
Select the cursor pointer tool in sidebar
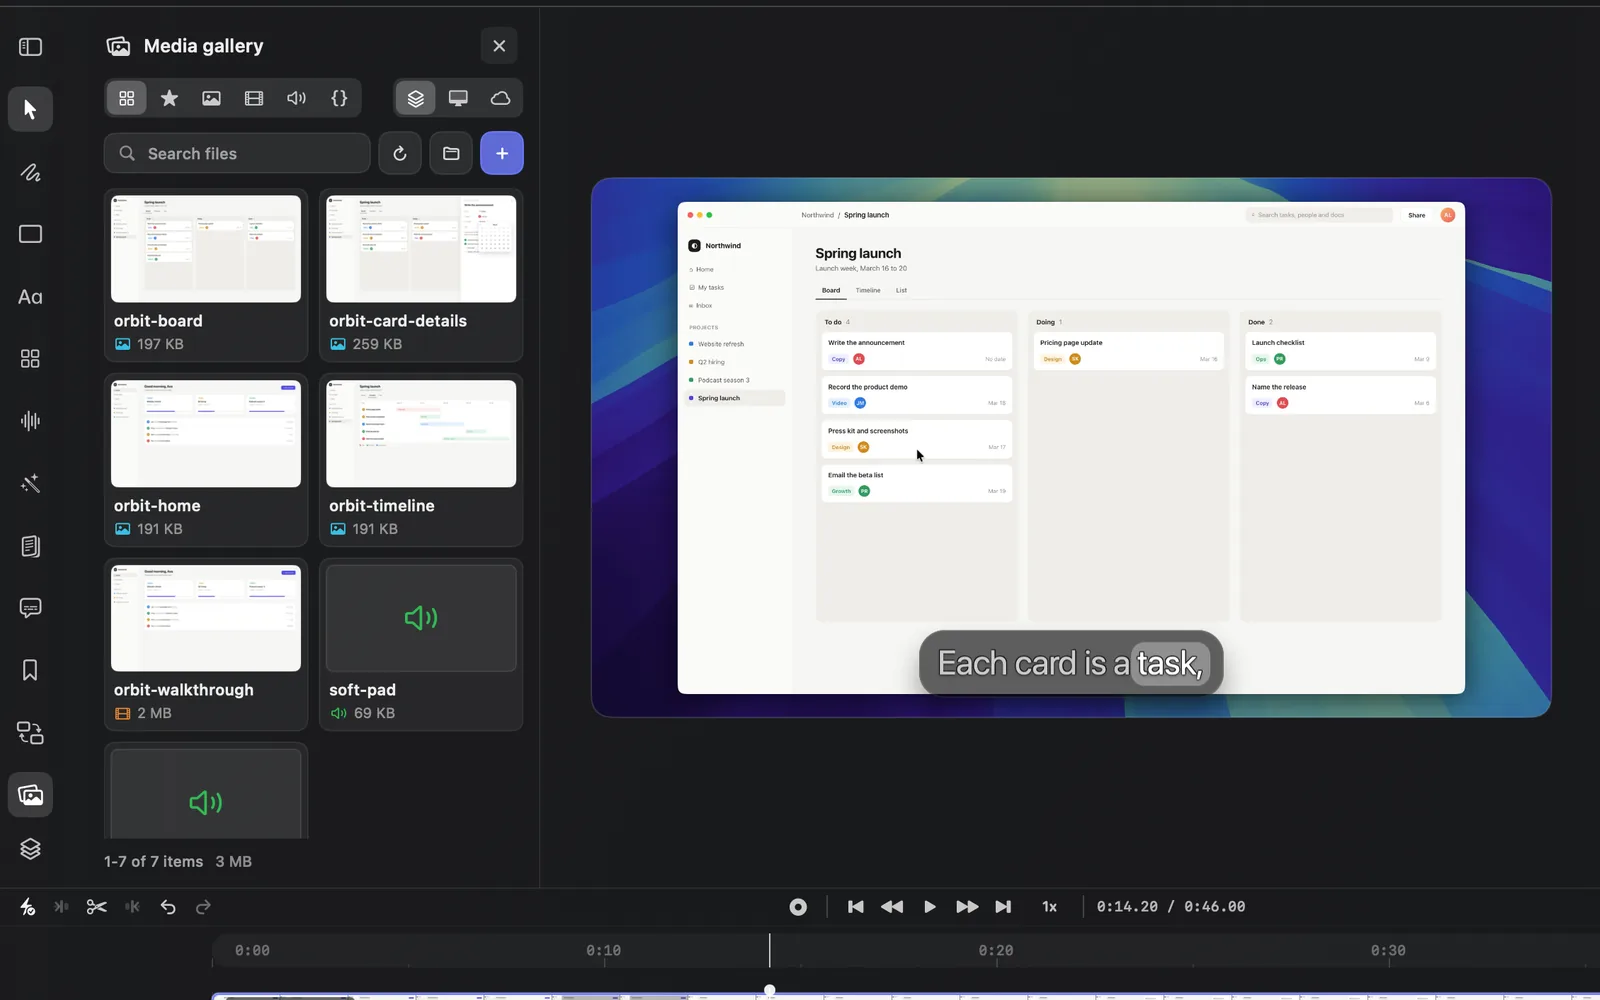[x=30, y=109]
